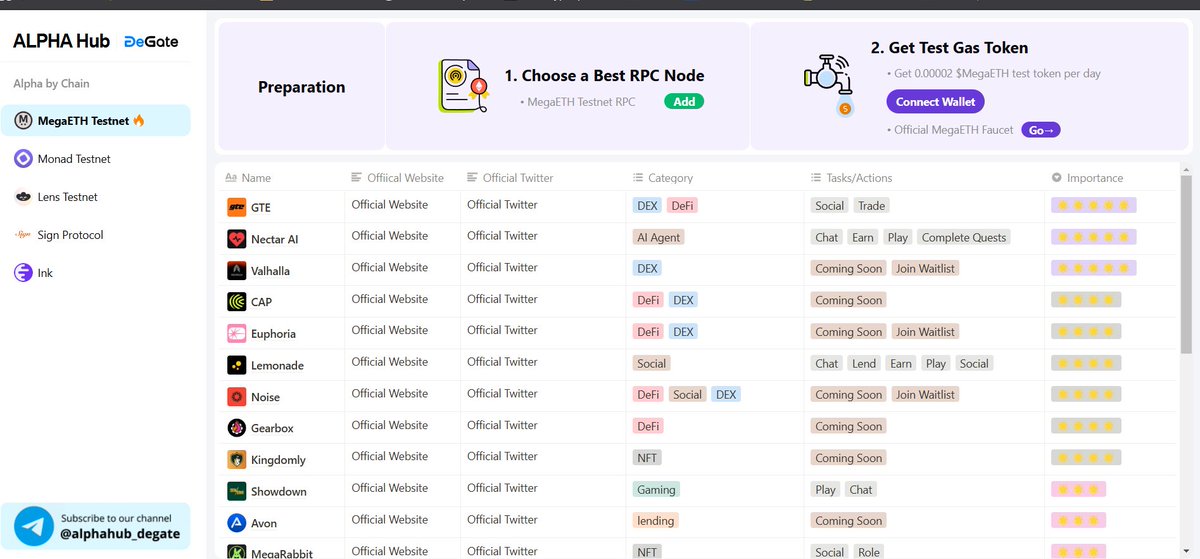Click the Noise red logo icon
1200x559 pixels.
click(x=236, y=397)
